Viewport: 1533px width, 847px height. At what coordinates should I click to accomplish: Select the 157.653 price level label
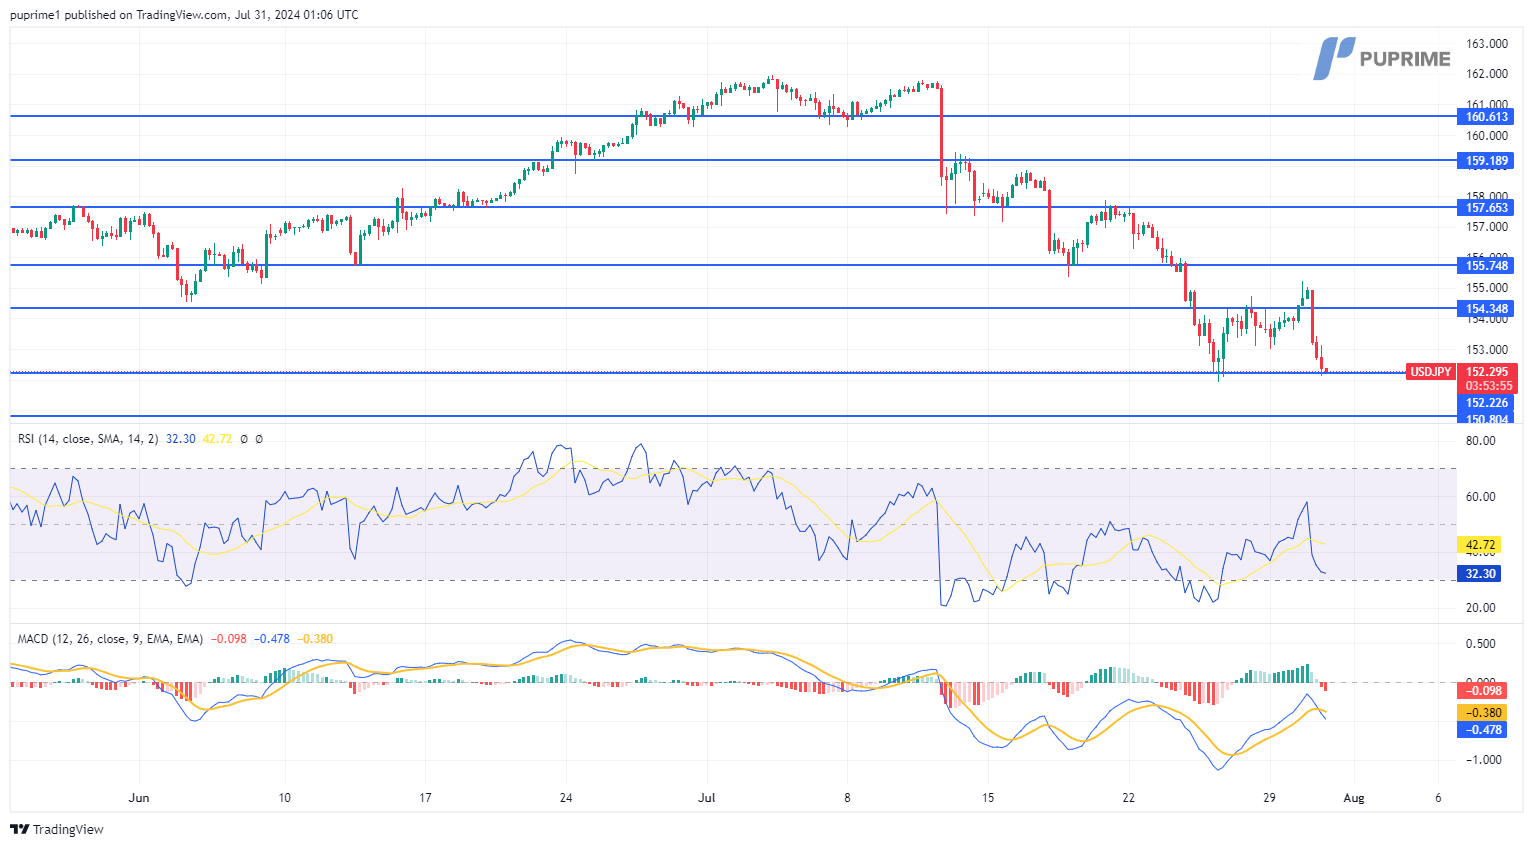coord(1487,208)
